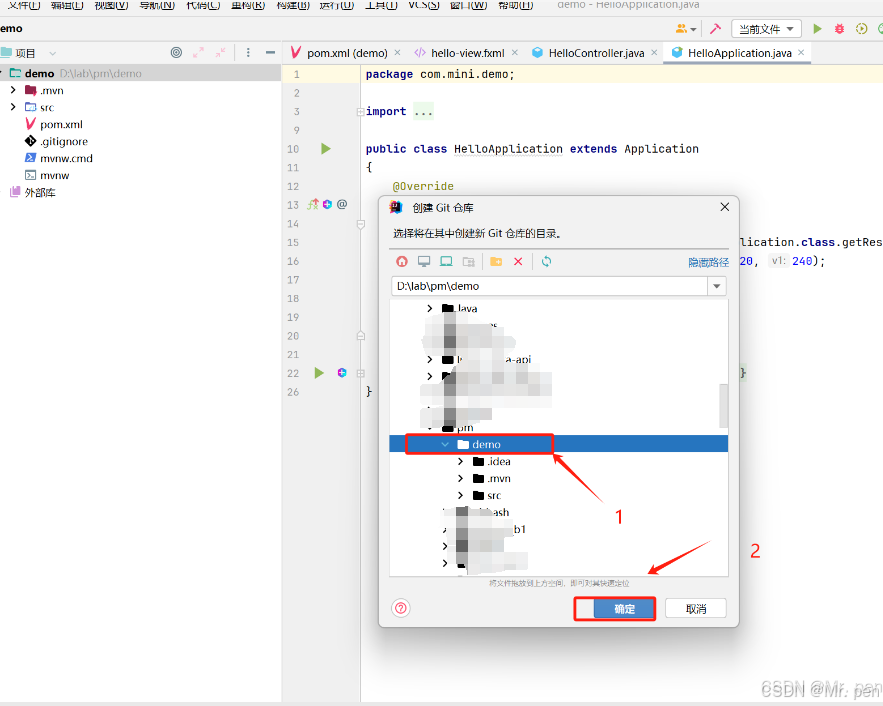Collapse the demo folder in dialog tree
883x706 pixels.
coord(445,444)
